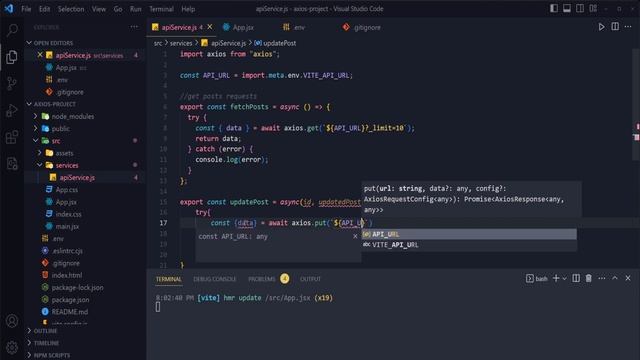Maximize the panel with up chevron
The height and width of the screenshot is (360, 640).
pos(615,278)
